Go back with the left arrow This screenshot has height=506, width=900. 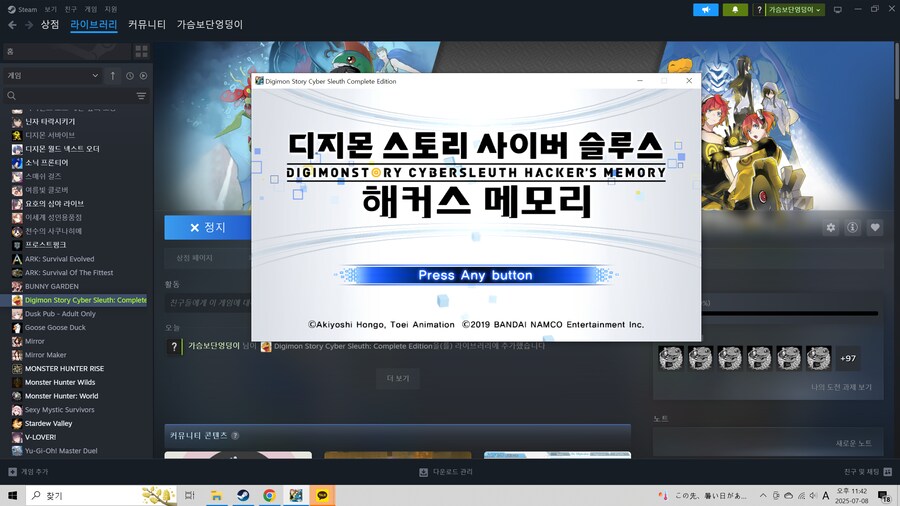click(x=12, y=25)
